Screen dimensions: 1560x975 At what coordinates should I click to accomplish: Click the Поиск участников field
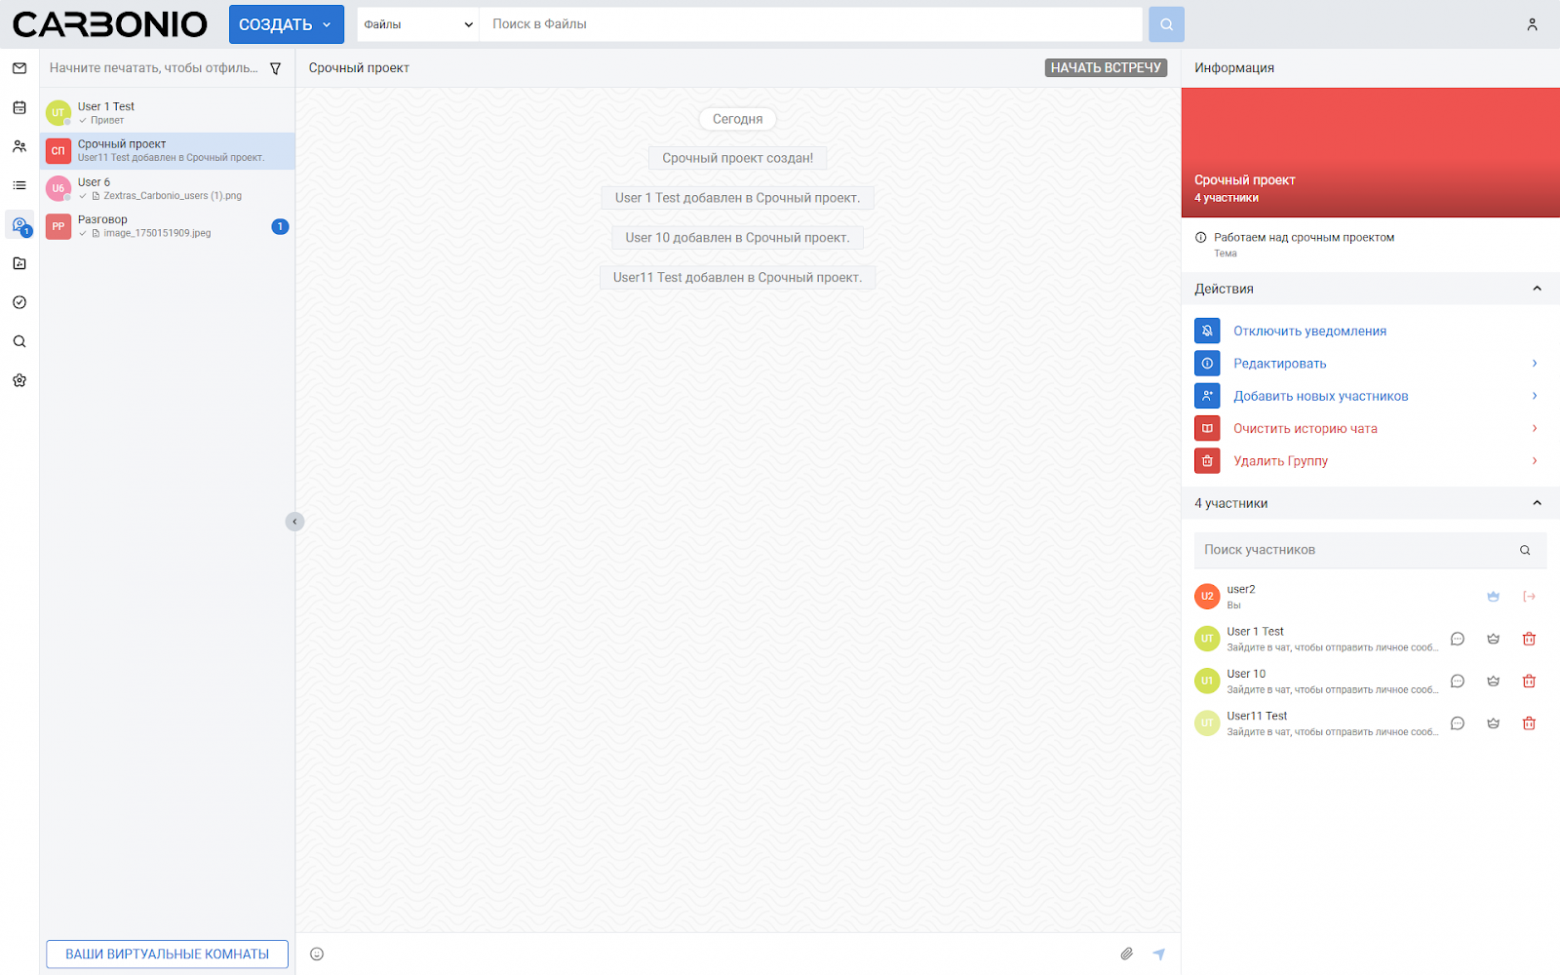pyautogui.click(x=1370, y=550)
